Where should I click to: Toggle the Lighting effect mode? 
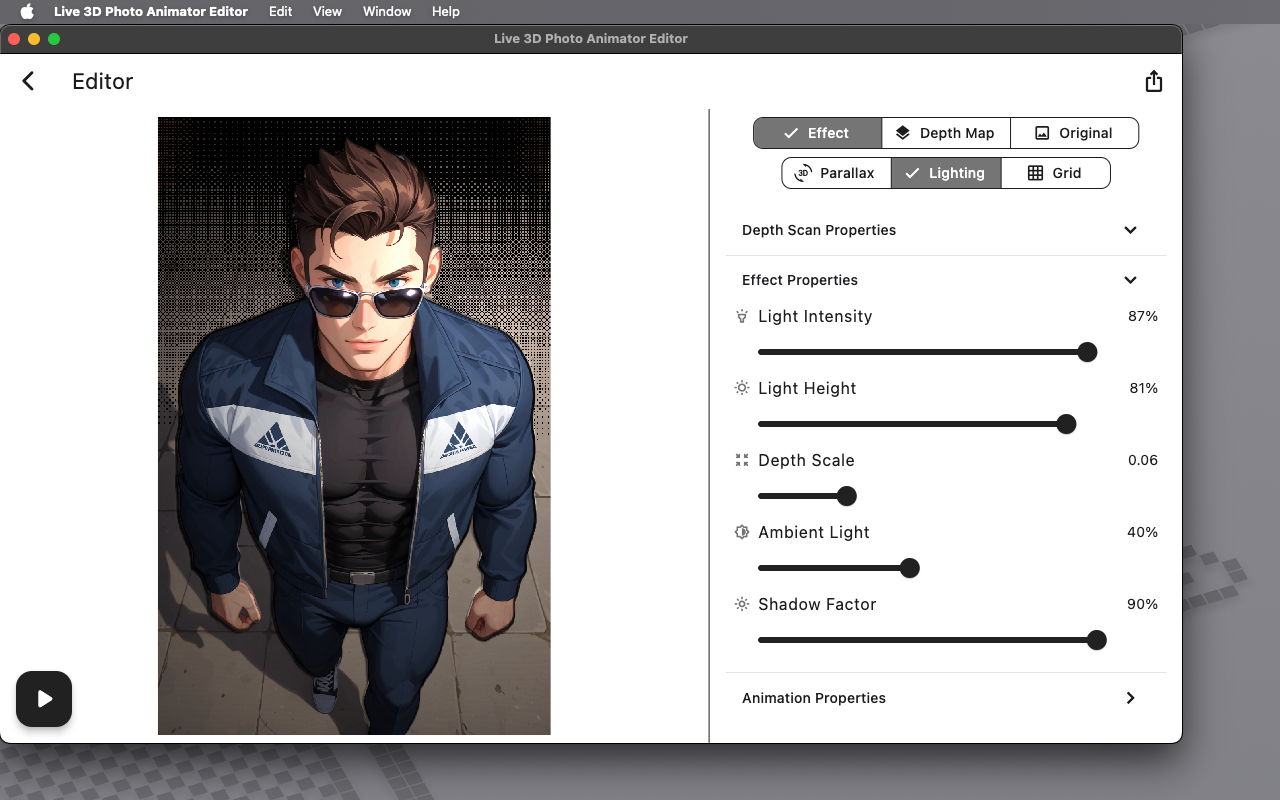pos(946,173)
